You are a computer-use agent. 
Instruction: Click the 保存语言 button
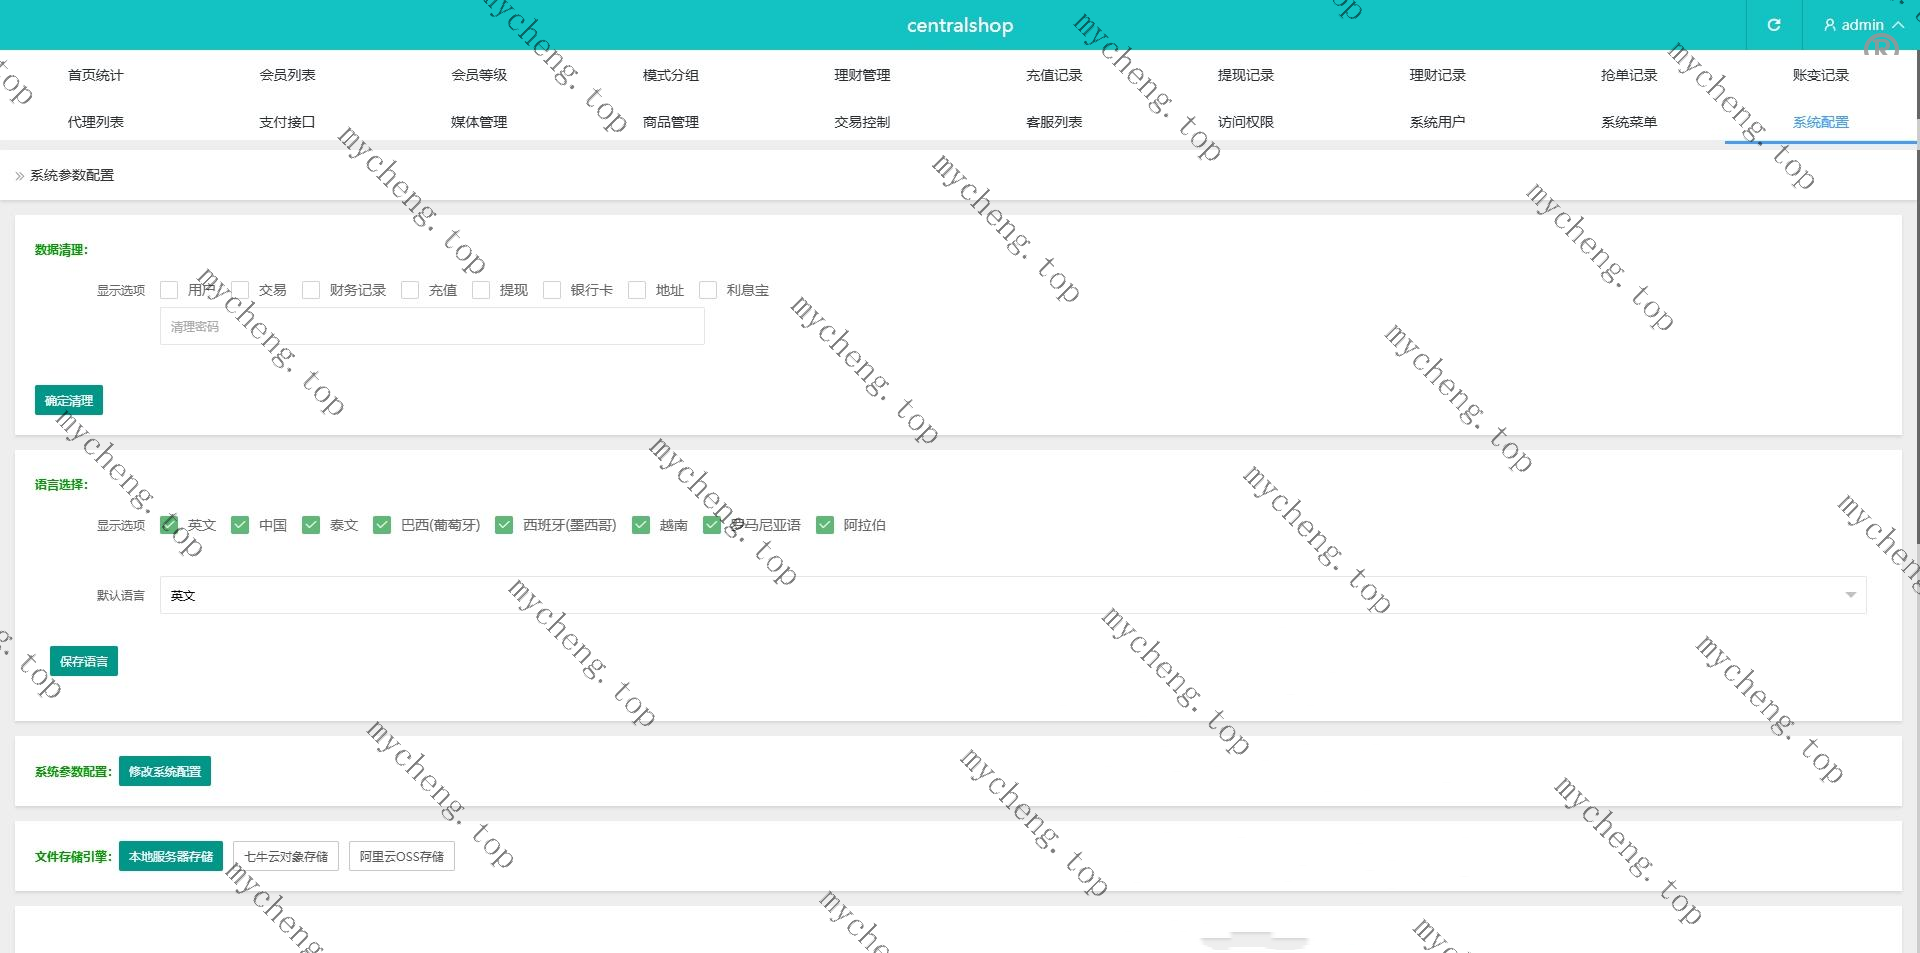pyautogui.click(x=84, y=661)
